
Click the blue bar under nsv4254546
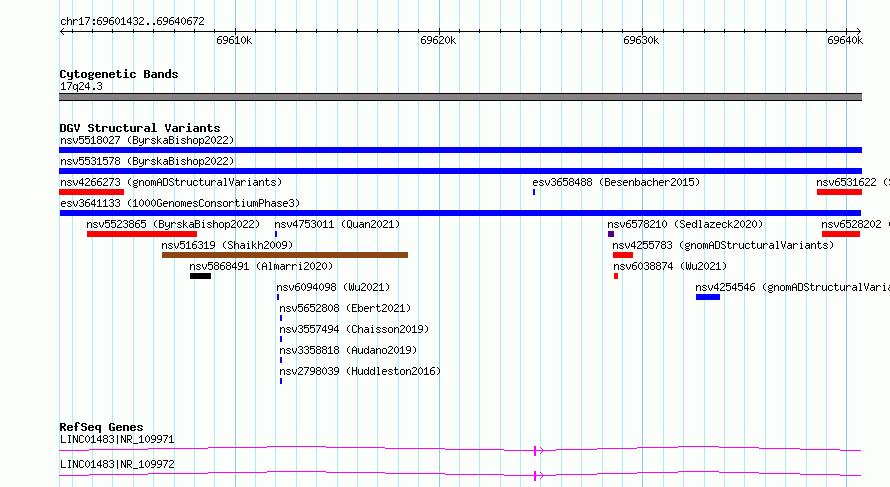coord(708,297)
